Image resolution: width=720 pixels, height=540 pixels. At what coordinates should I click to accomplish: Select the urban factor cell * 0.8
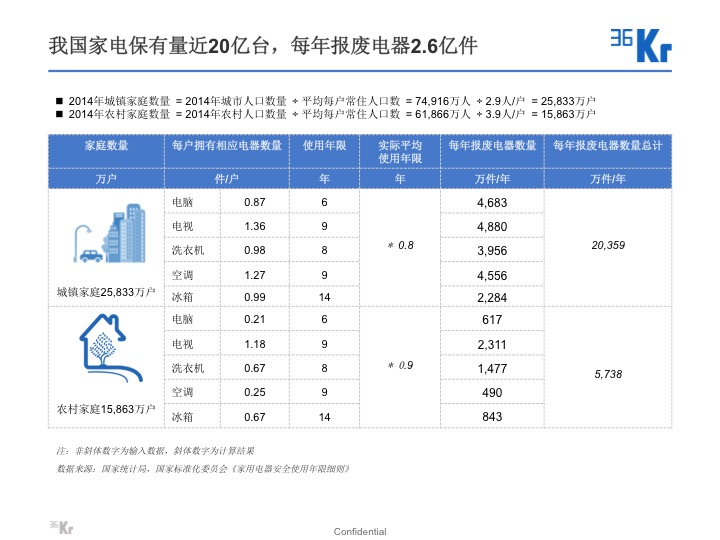click(x=400, y=245)
